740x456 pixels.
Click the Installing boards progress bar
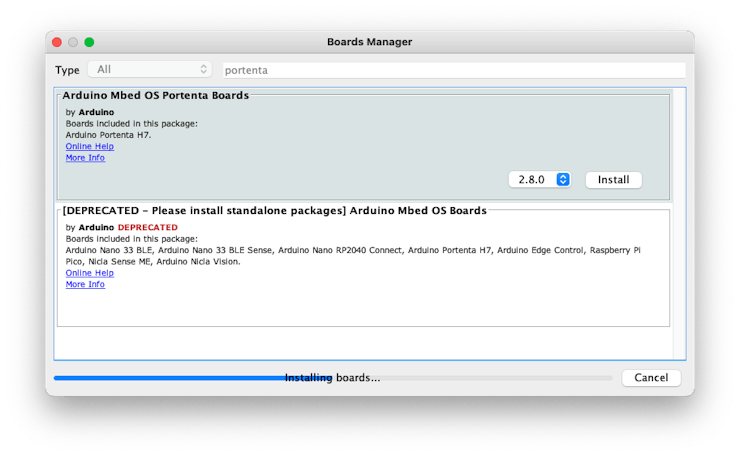pyautogui.click(x=333, y=378)
